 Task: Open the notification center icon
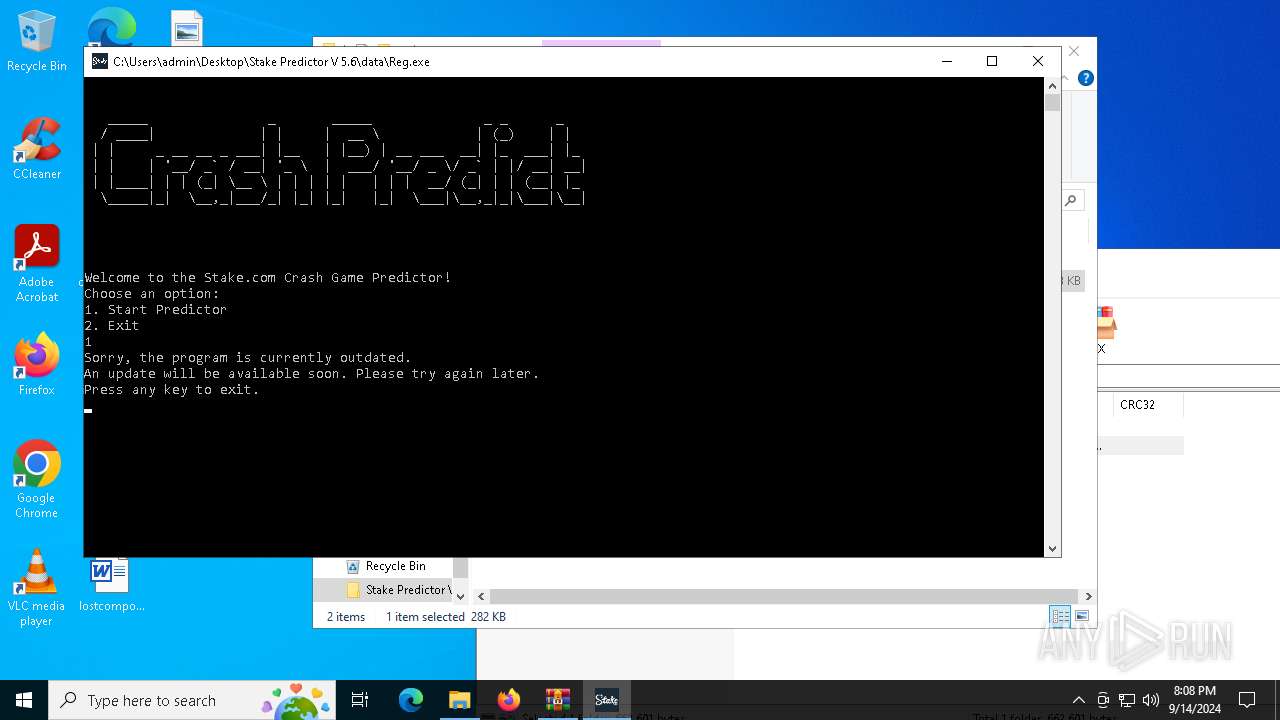(x=1247, y=700)
